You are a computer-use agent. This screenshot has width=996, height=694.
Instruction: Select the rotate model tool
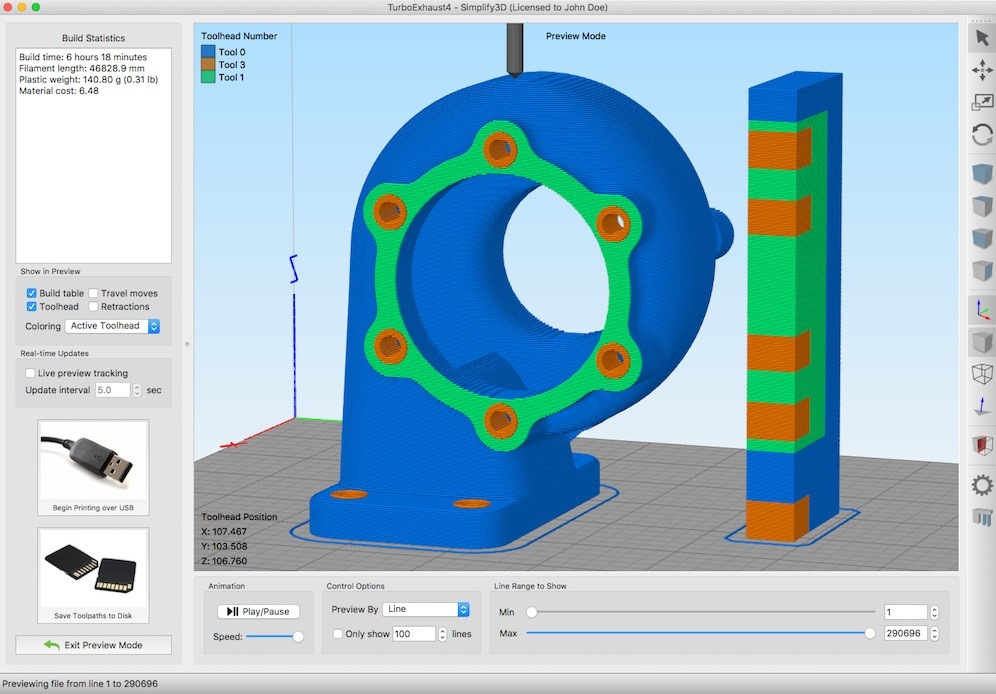pyautogui.click(x=982, y=133)
